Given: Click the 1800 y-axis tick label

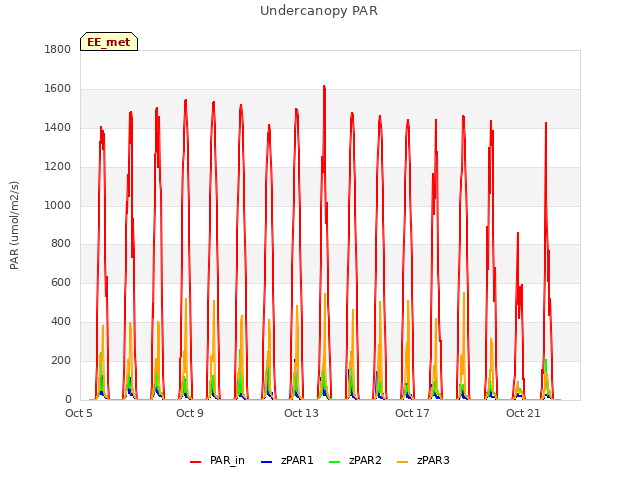Looking at the screenshot, I should pos(58,49).
